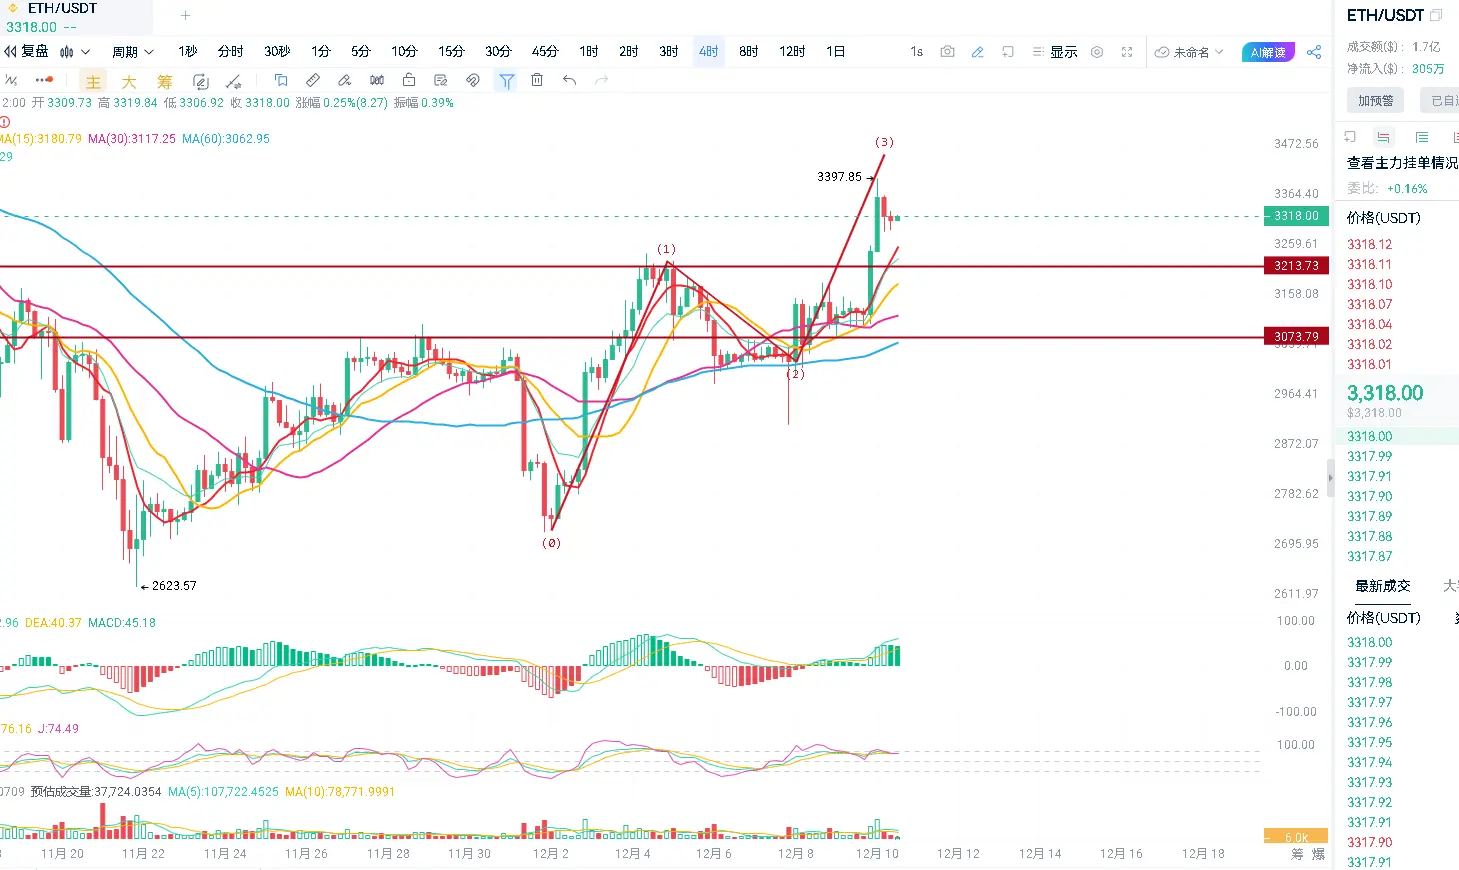Delete drawings with the trash icon

click(537, 80)
